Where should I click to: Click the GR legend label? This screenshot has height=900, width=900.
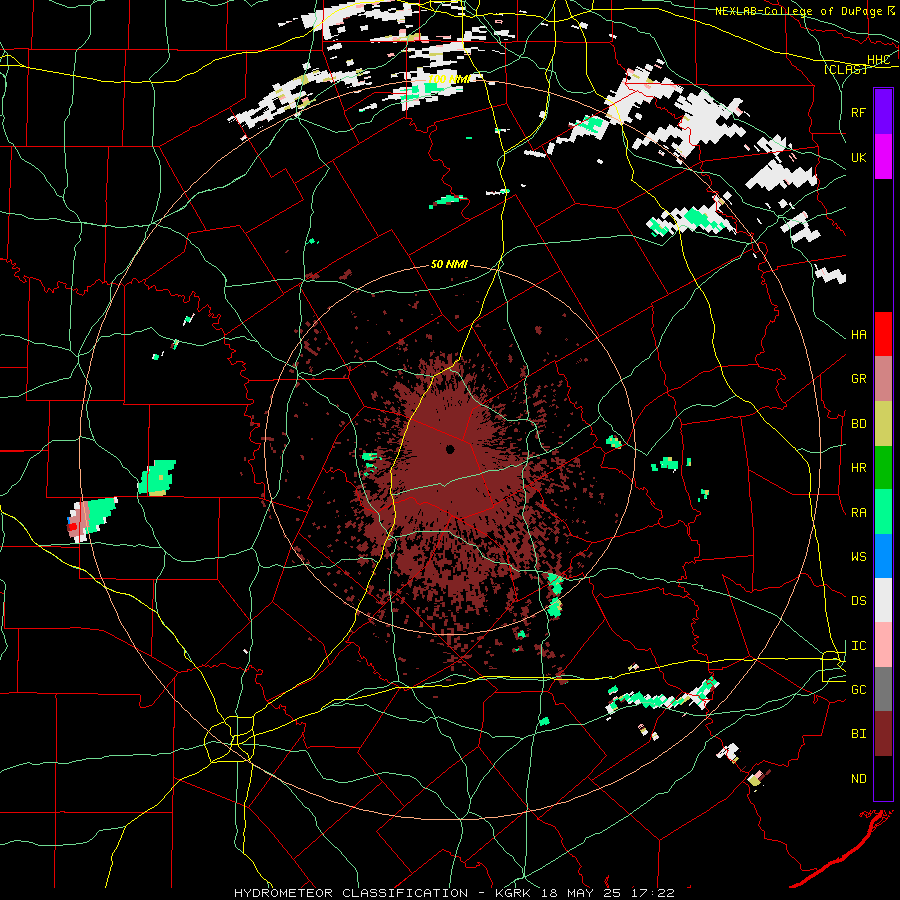coord(858,379)
